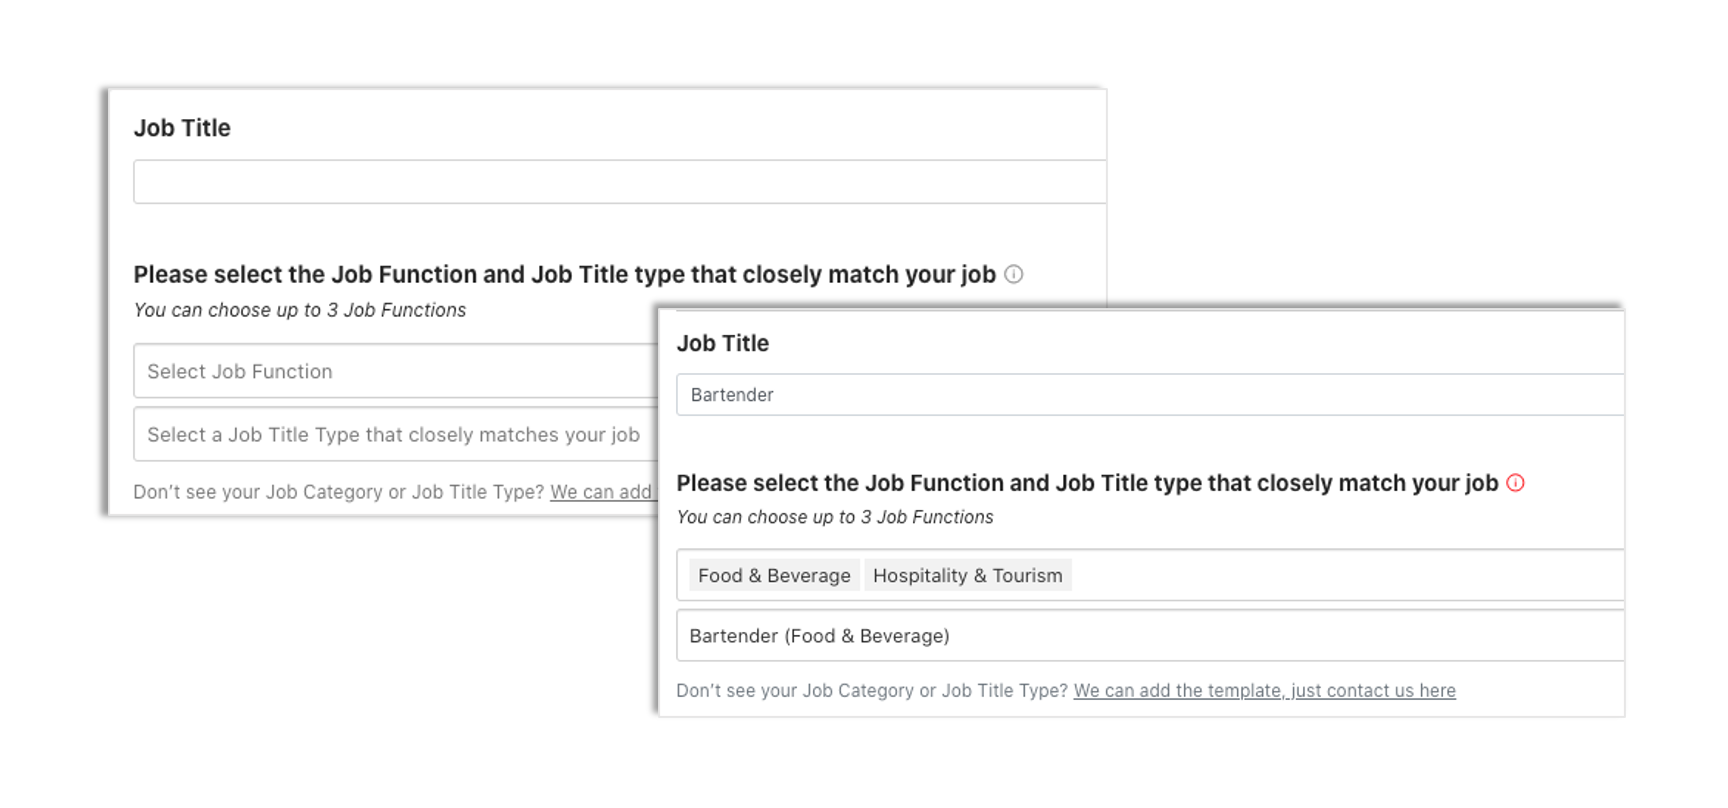Click the 'We can add' link in left panel
Viewport: 1728px width, 808px height.
601,491
